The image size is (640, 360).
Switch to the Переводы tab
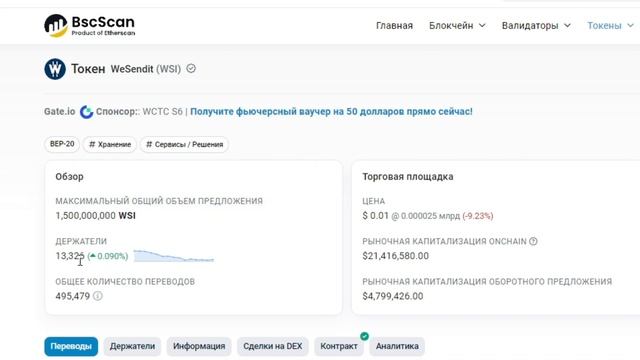pyautogui.click(x=71, y=346)
